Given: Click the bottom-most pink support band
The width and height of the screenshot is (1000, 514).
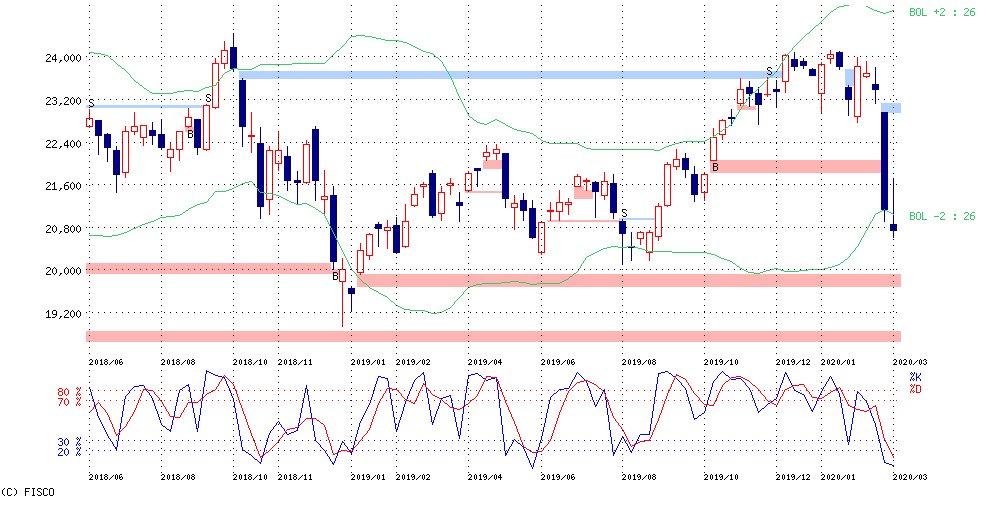Looking at the screenshot, I should click(493, 336).
